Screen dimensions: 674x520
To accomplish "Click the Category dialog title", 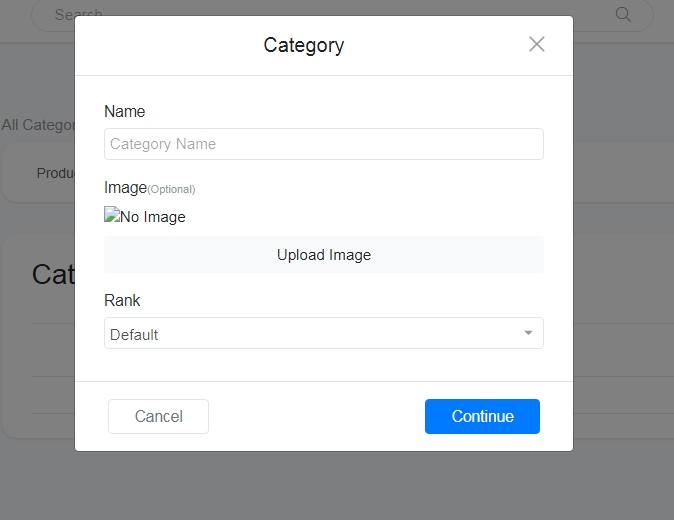I will pos(304,45).
